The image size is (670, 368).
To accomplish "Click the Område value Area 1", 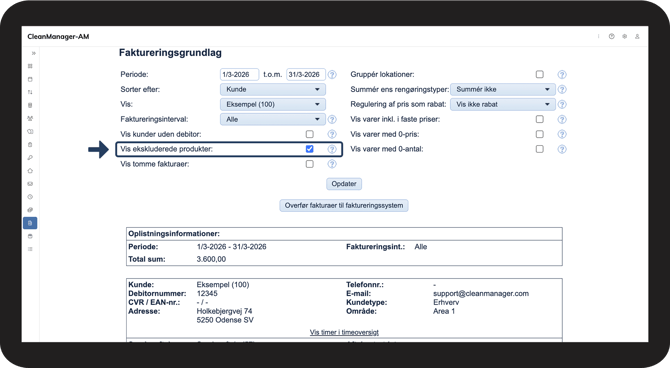I will point(444,311).
